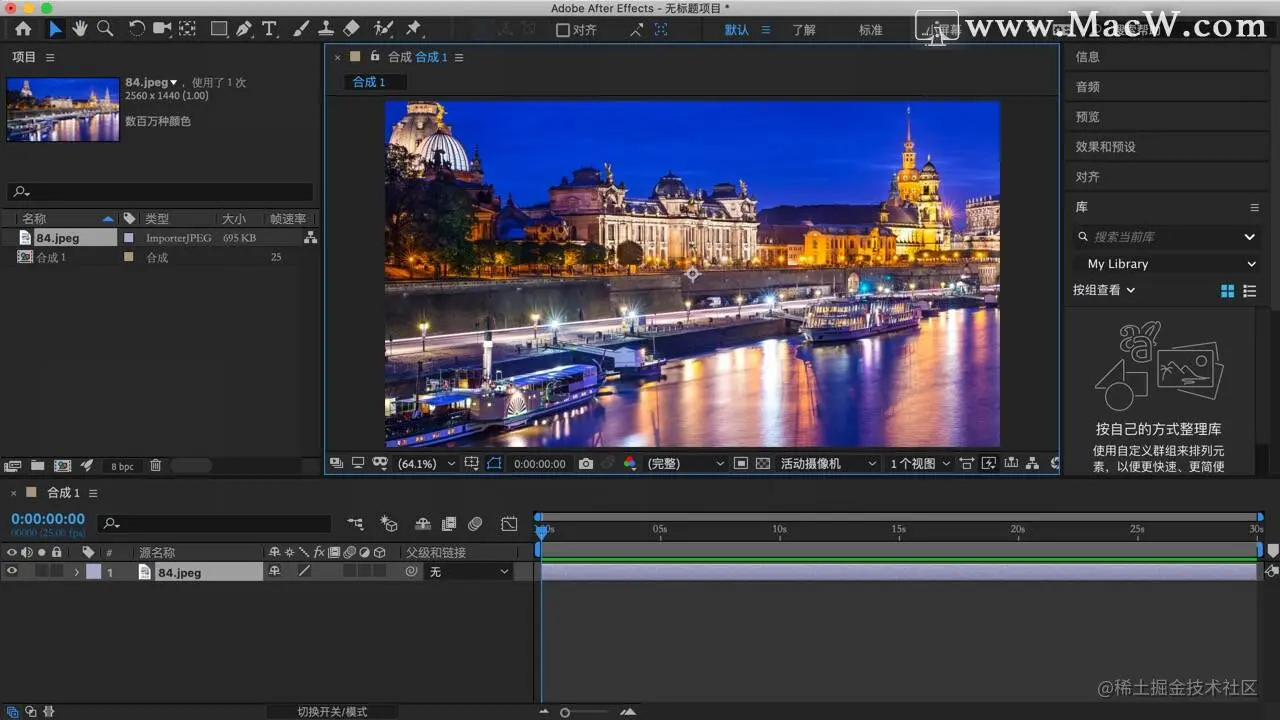Select the Selection arrow tool
The image size is (1280, 720).
point(55,29)
